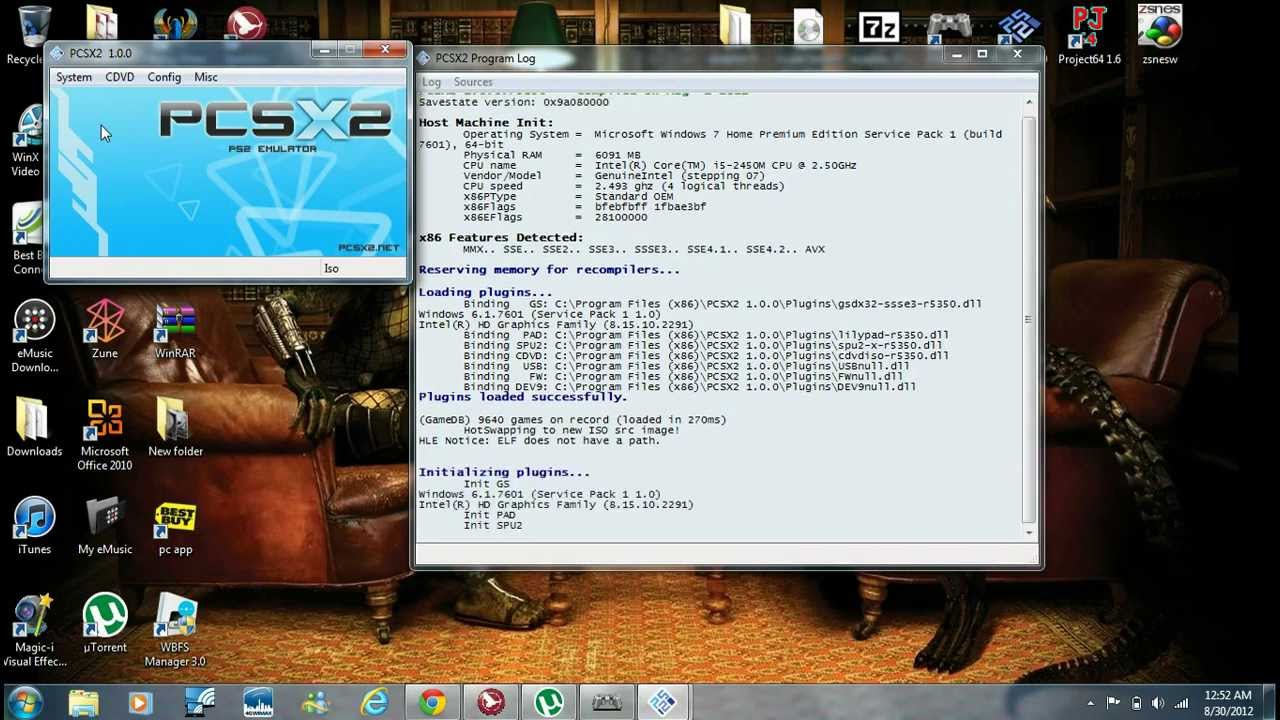Image resolution: width=1280 pixels, height=720 pixels.
Task: Click the Program Log vertical scrollbar thumb
Action: pyautogui.click(x=1029, y=318)
